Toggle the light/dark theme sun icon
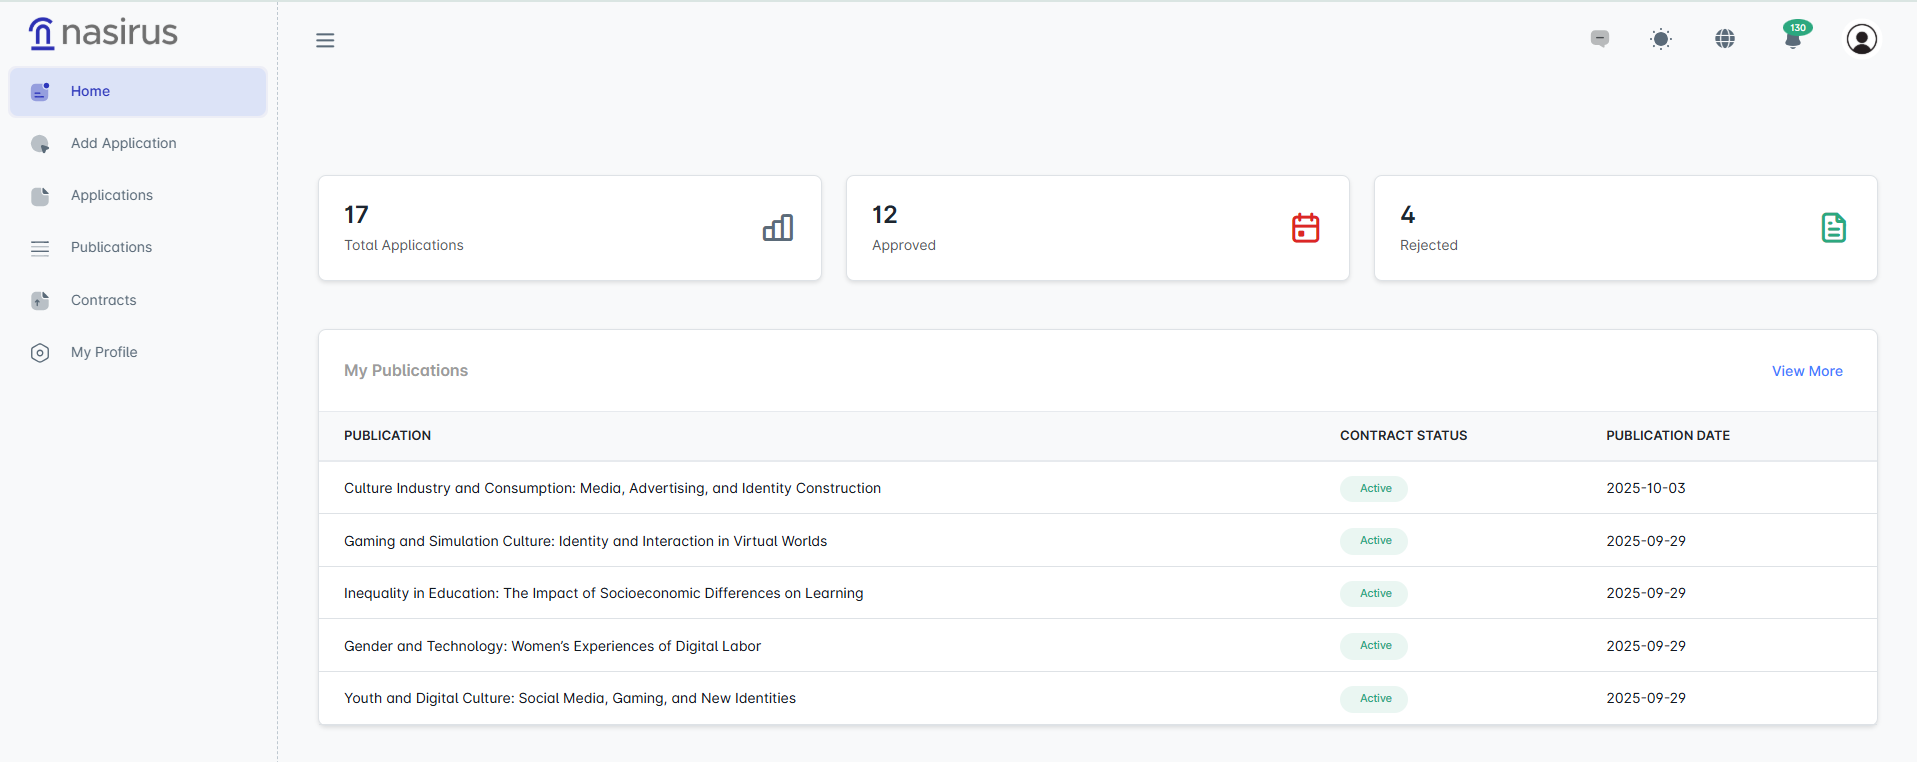Screen dimensions: 1917x762 click(1661, 39)
